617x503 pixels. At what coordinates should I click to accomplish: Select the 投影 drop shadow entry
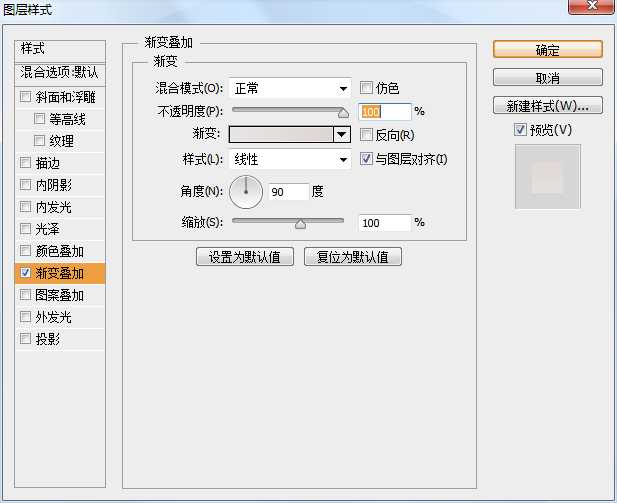[48, 339]
